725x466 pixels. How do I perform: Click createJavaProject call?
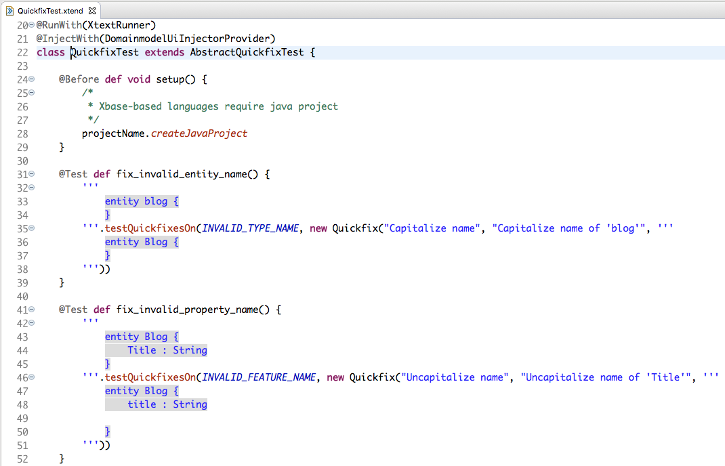(199, 134)
